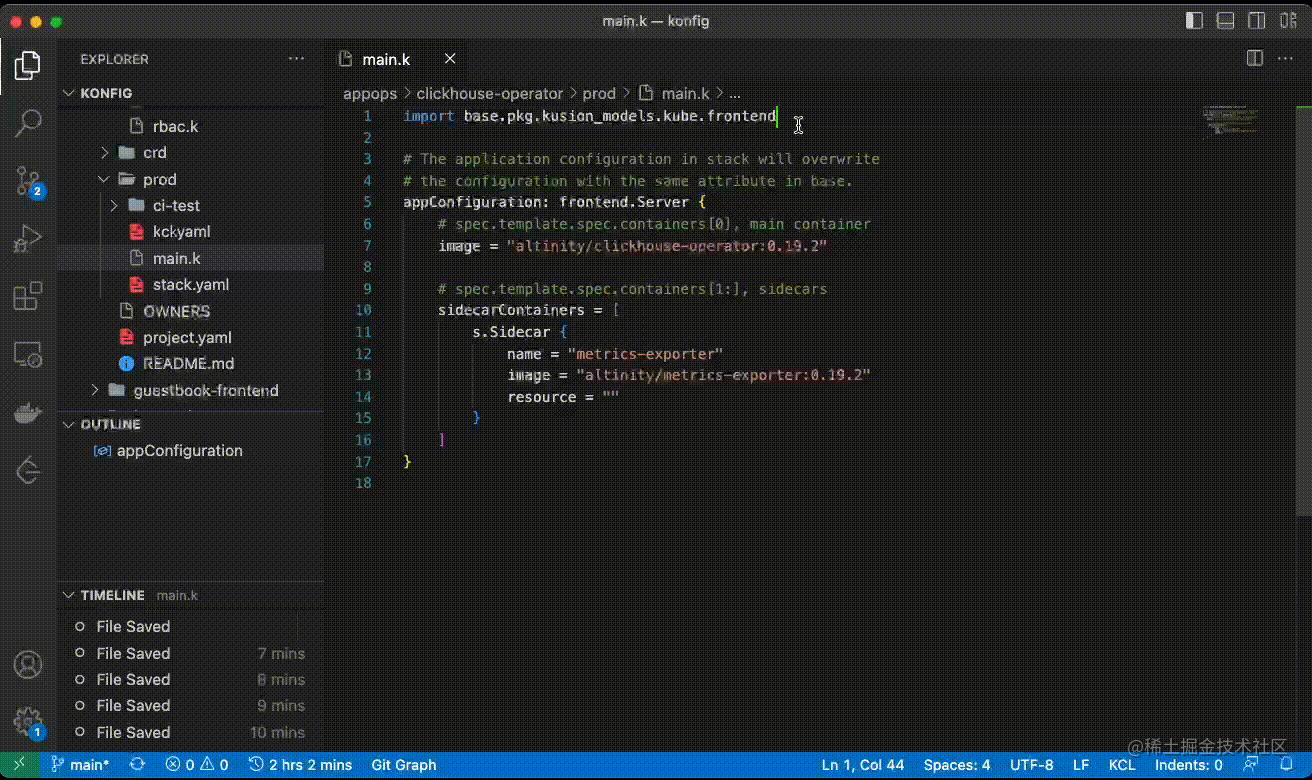Viewport: 1312px width, 780px height.
Task: Click Ln 1, Col 44 indicator
Action: [863, 765]
